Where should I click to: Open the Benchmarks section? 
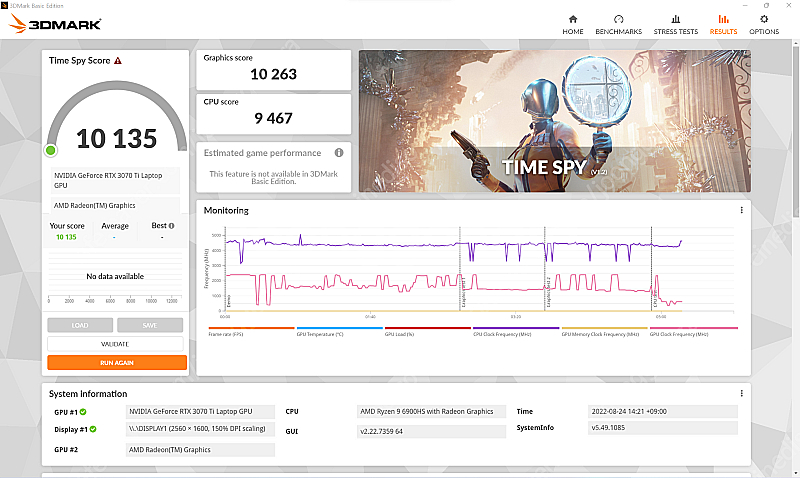point(618,24)
